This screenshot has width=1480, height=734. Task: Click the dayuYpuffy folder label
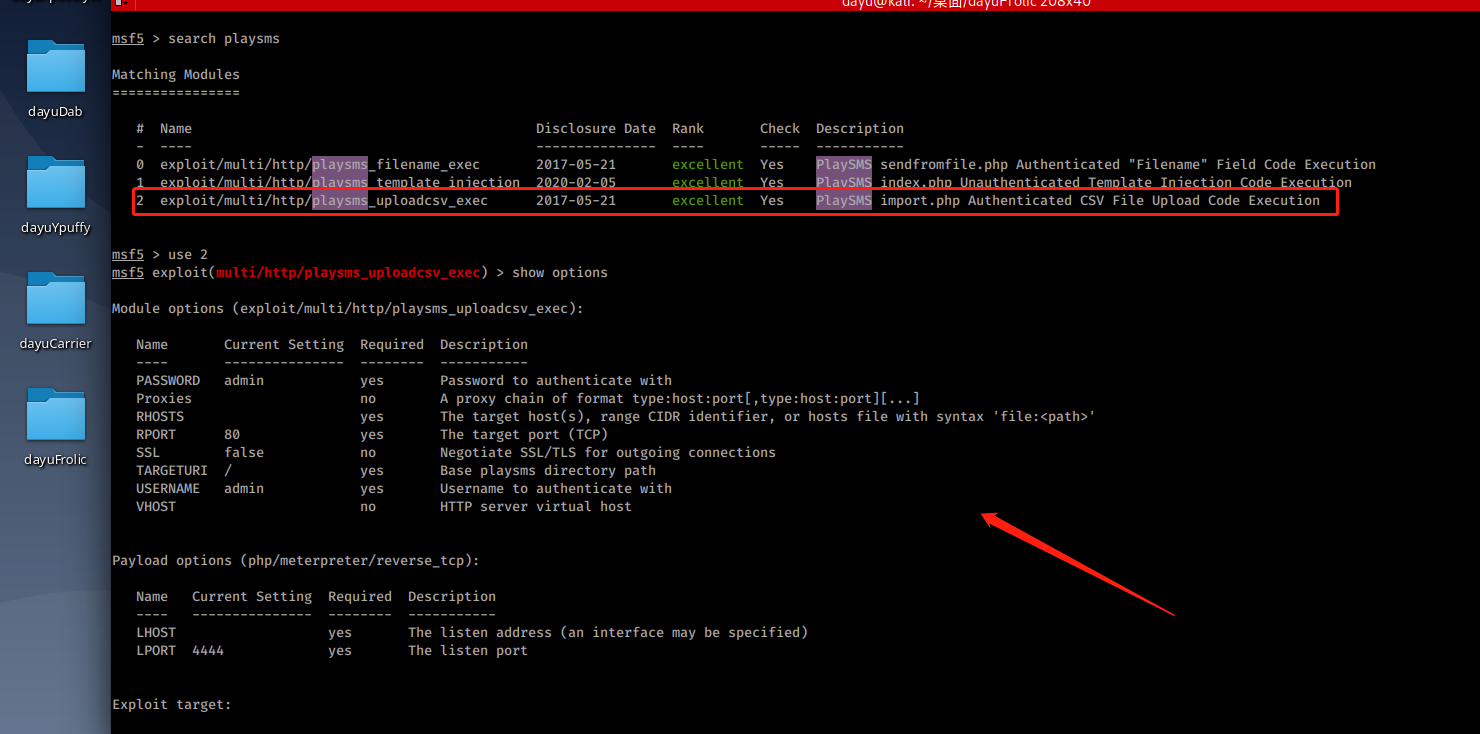click(x=55, y=228)
